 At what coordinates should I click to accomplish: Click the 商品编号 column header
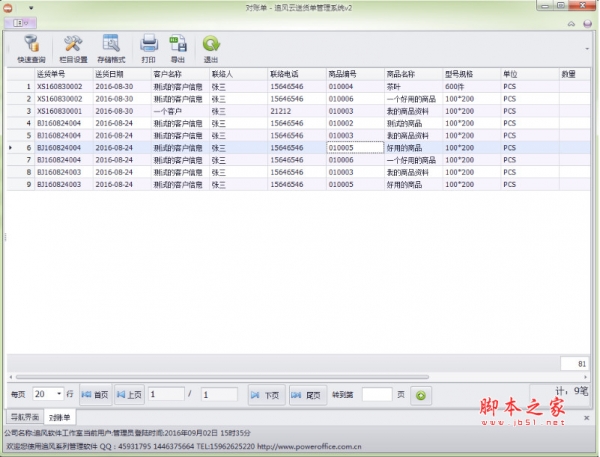coord(355,74)
